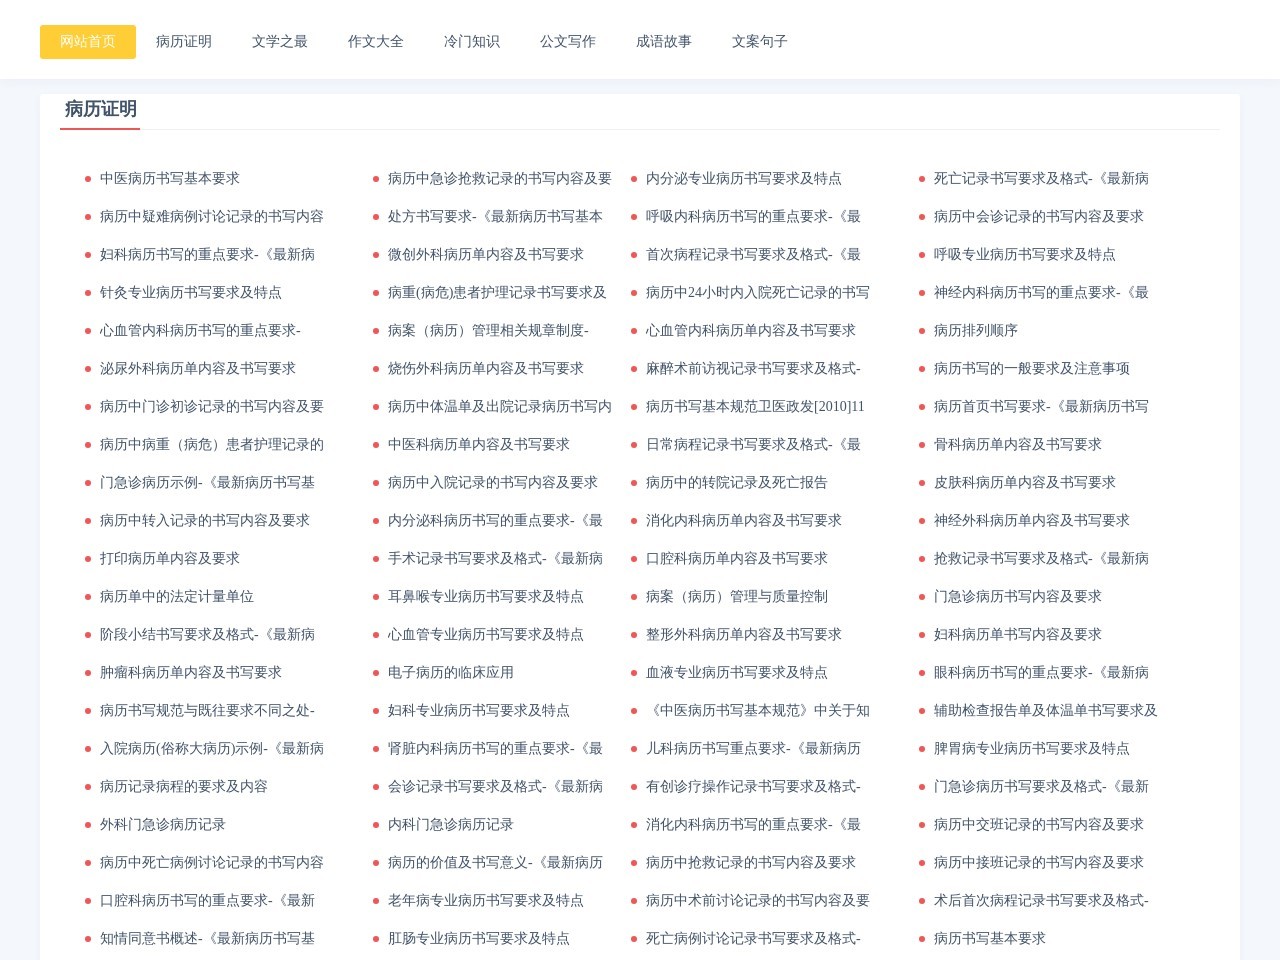The width and height of the screenshot is (1280, 960).
Task: Open the 病历排列顺序 link
Action: click(976, 331)
